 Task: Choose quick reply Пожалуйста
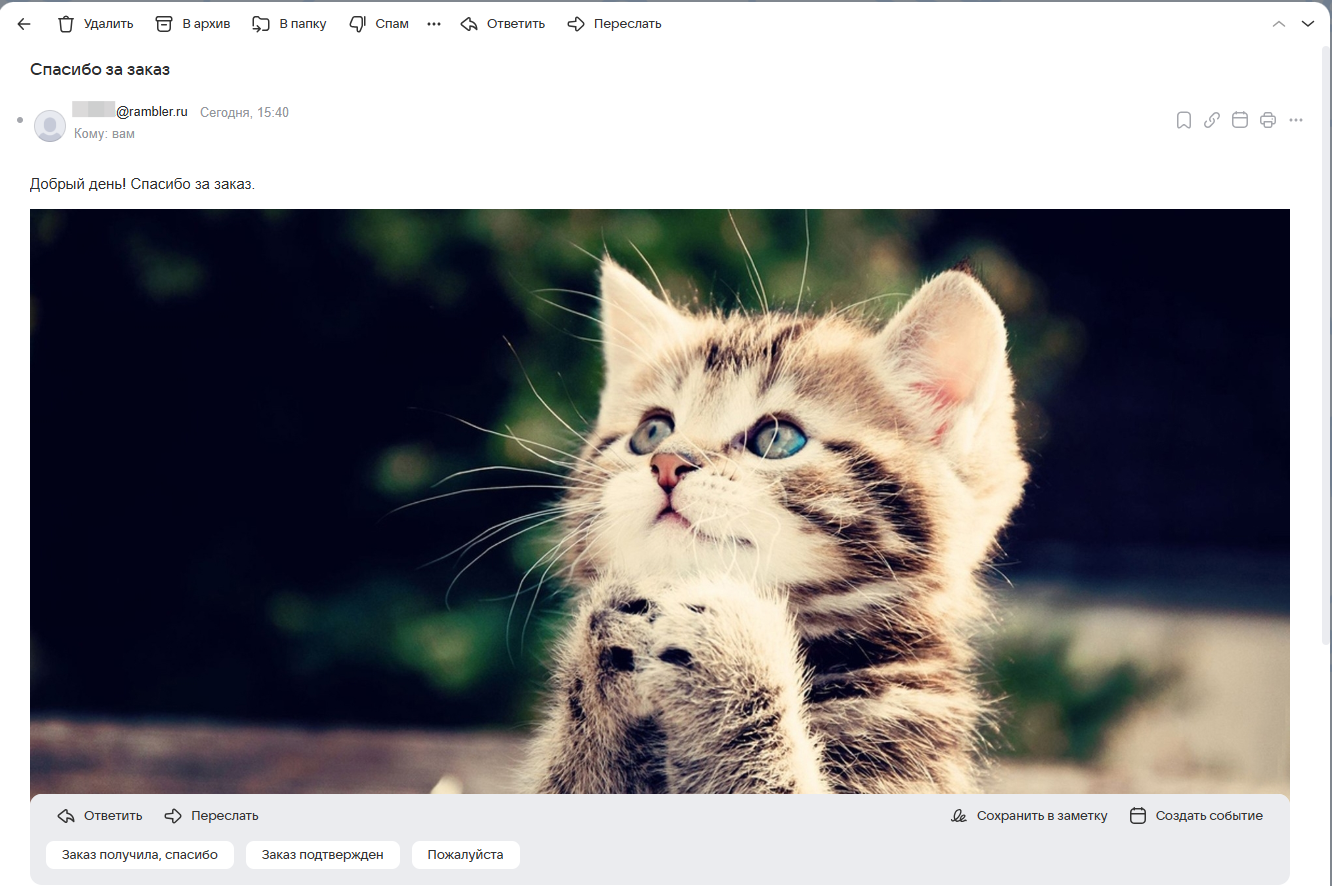click(x=466, y=855)
